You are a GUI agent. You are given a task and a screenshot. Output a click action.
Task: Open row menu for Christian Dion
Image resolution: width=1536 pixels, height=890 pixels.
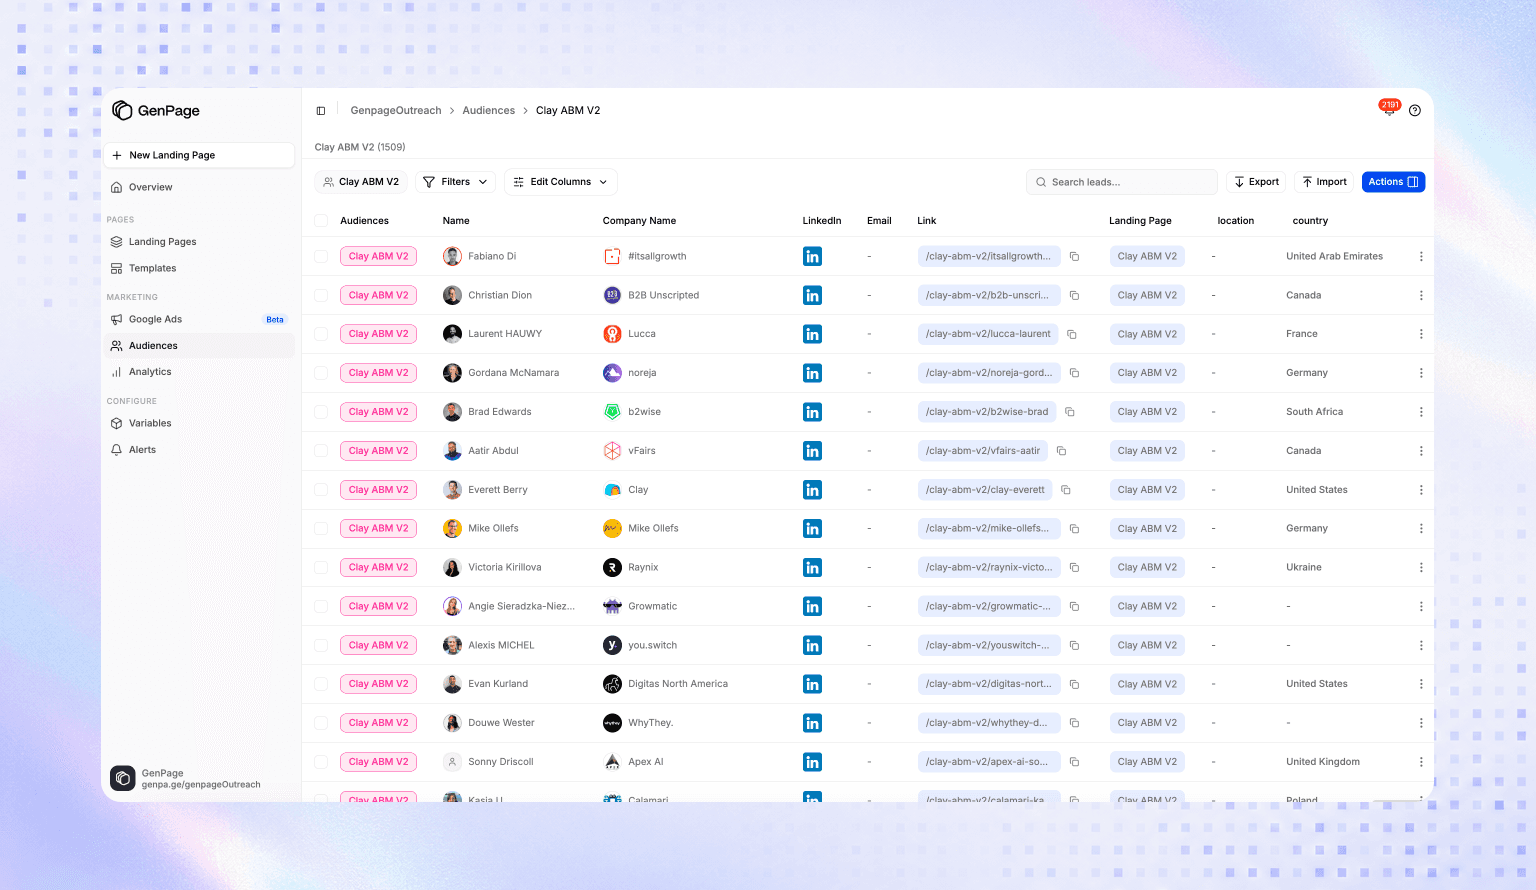1420,296
